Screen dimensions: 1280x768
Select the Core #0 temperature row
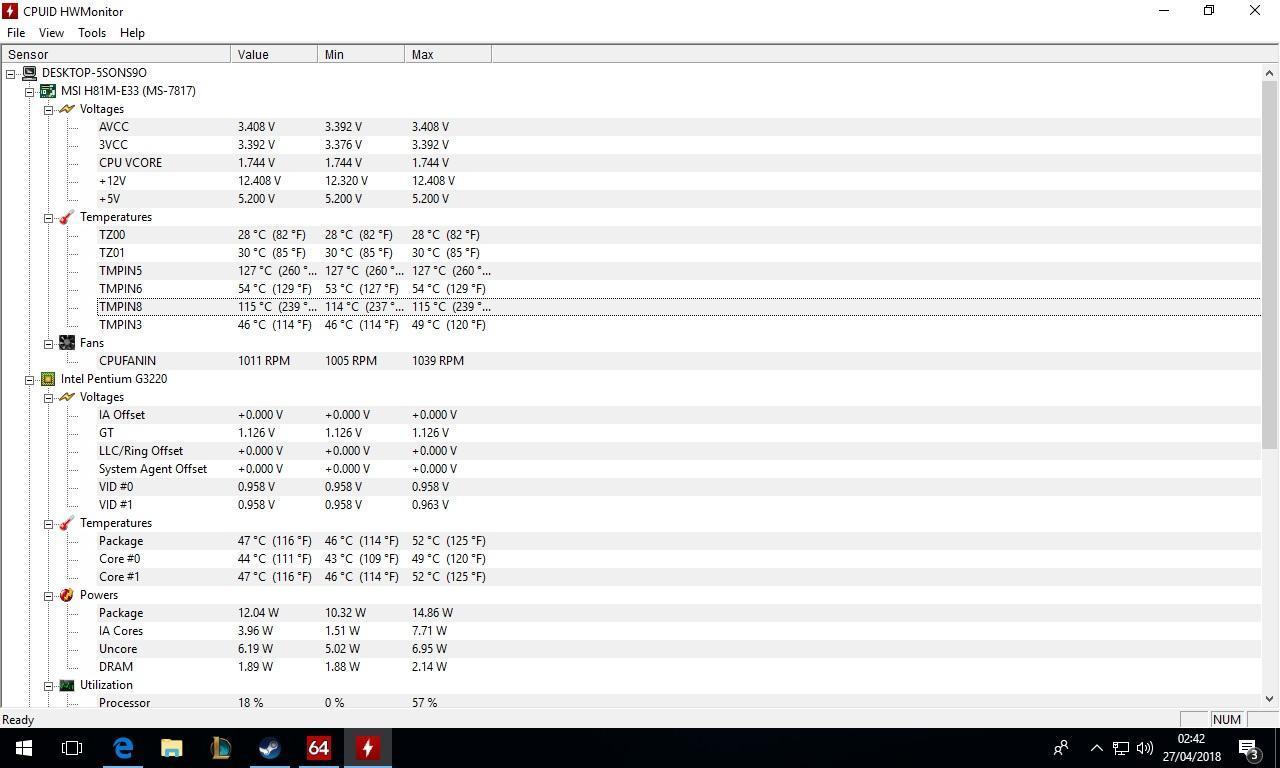[679, 559]
